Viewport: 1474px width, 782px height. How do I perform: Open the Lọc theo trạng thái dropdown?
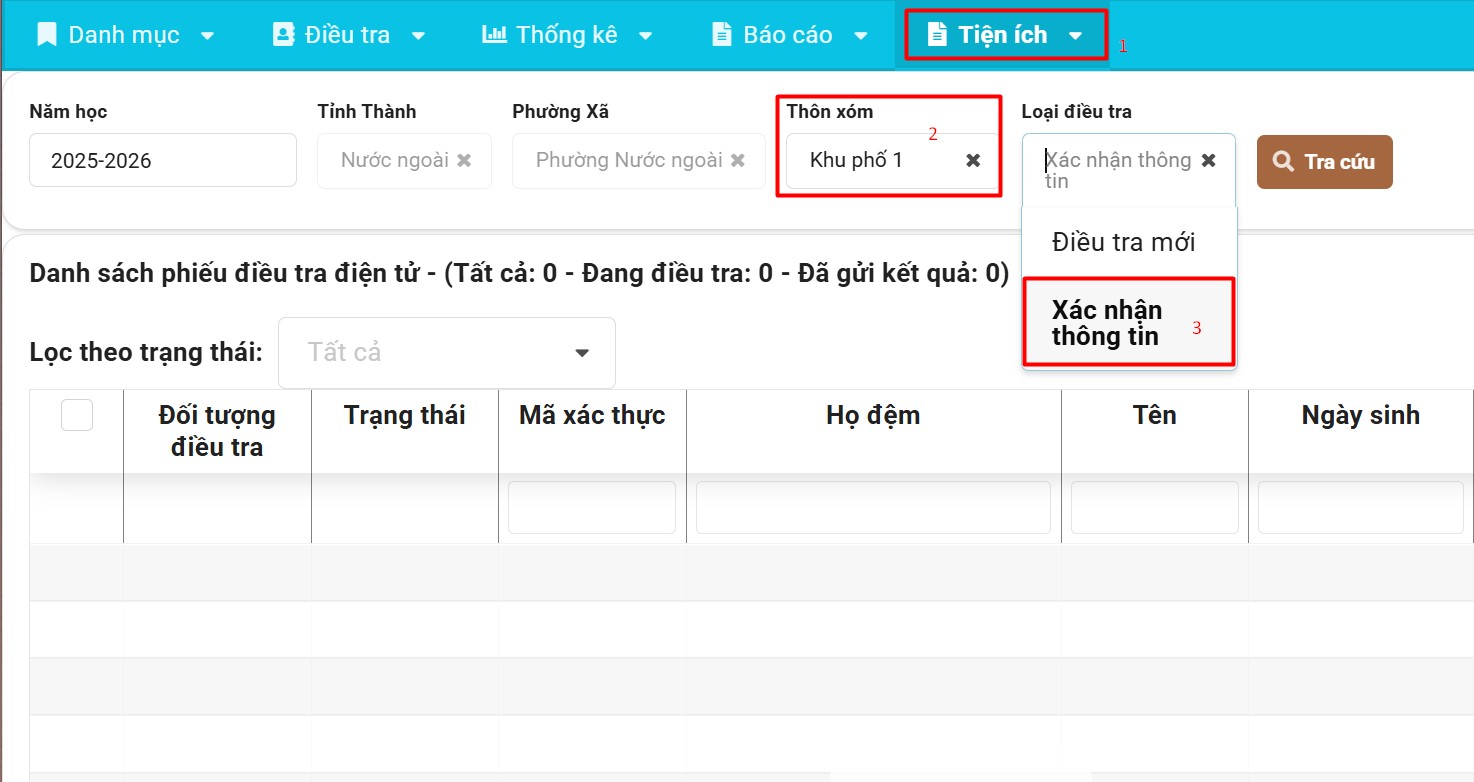coord(446,353)
